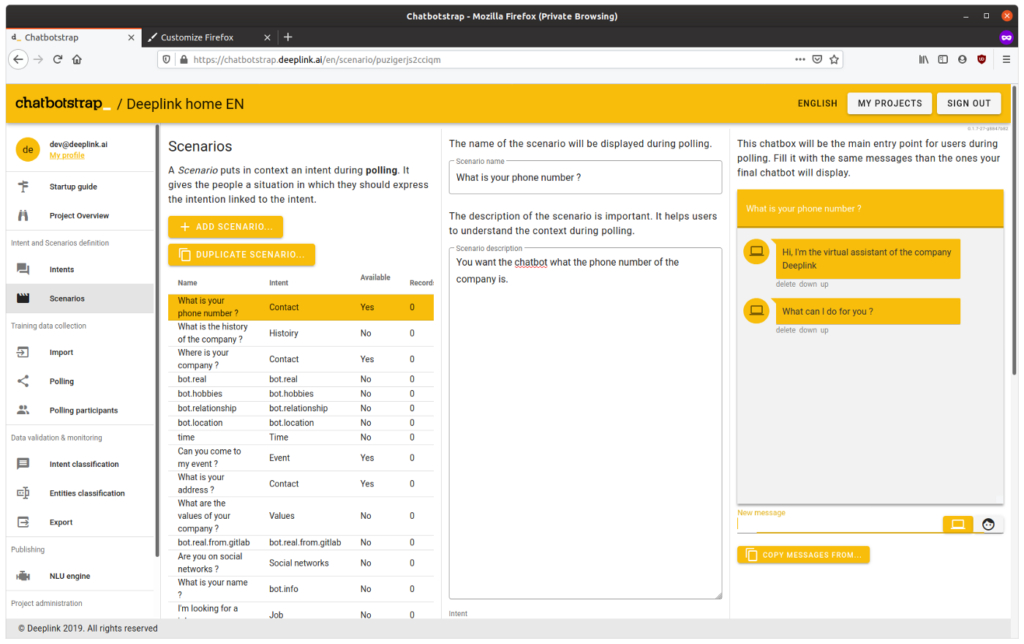This screenshot has width=1024, height=644.
Task: Close the Chatbotstrap tab
Action: tap(131, 38)
